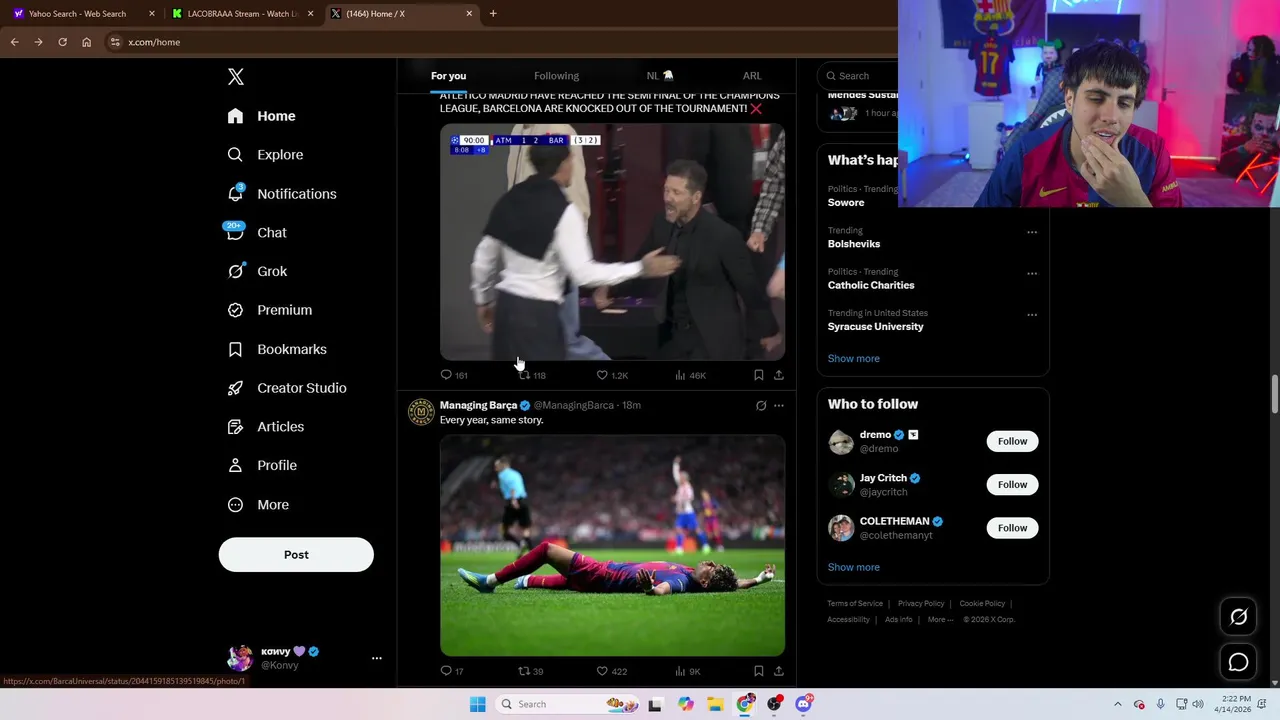Open a new browser tab
Screen dimensions: 1280x720
click(x=493, y=14)
